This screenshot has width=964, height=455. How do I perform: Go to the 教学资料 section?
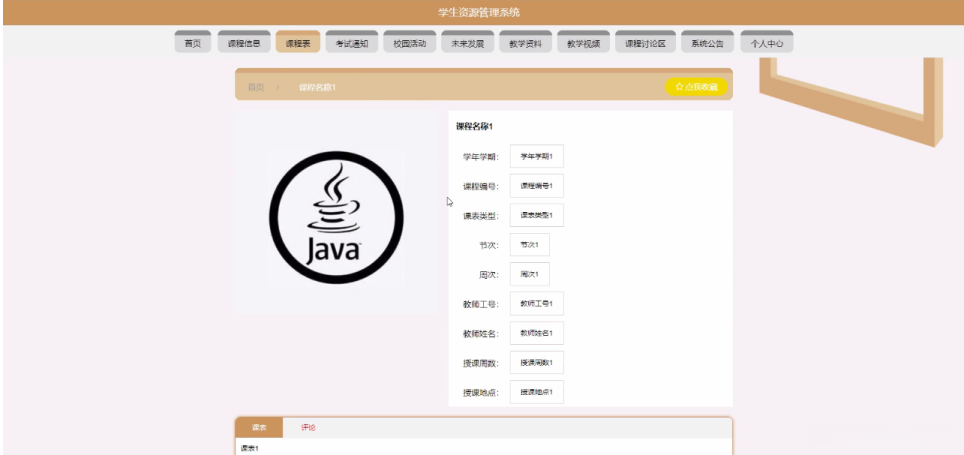[x=526, y=43]
